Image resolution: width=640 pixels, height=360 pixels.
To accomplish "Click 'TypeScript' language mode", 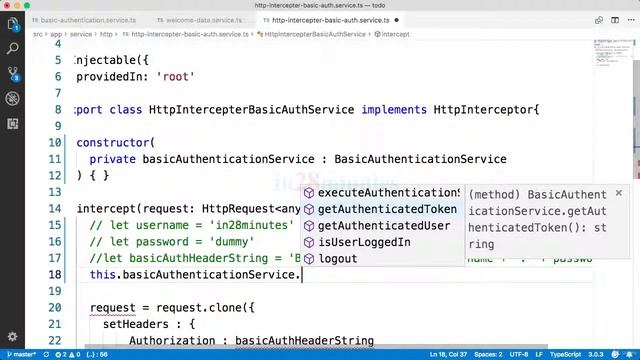I will pos(565,355).
